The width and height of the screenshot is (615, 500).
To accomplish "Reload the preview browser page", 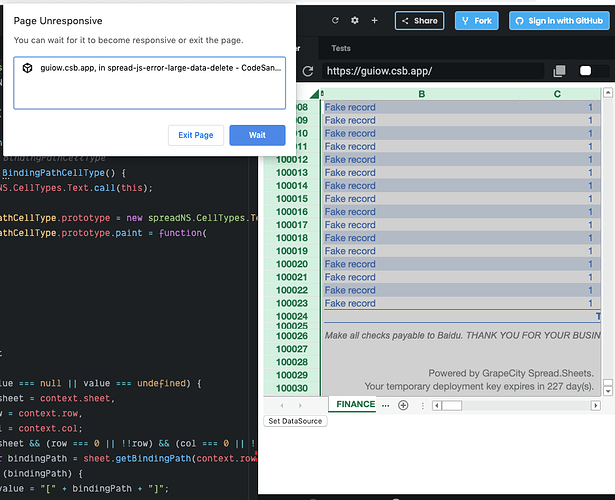I will click(307, 72).
